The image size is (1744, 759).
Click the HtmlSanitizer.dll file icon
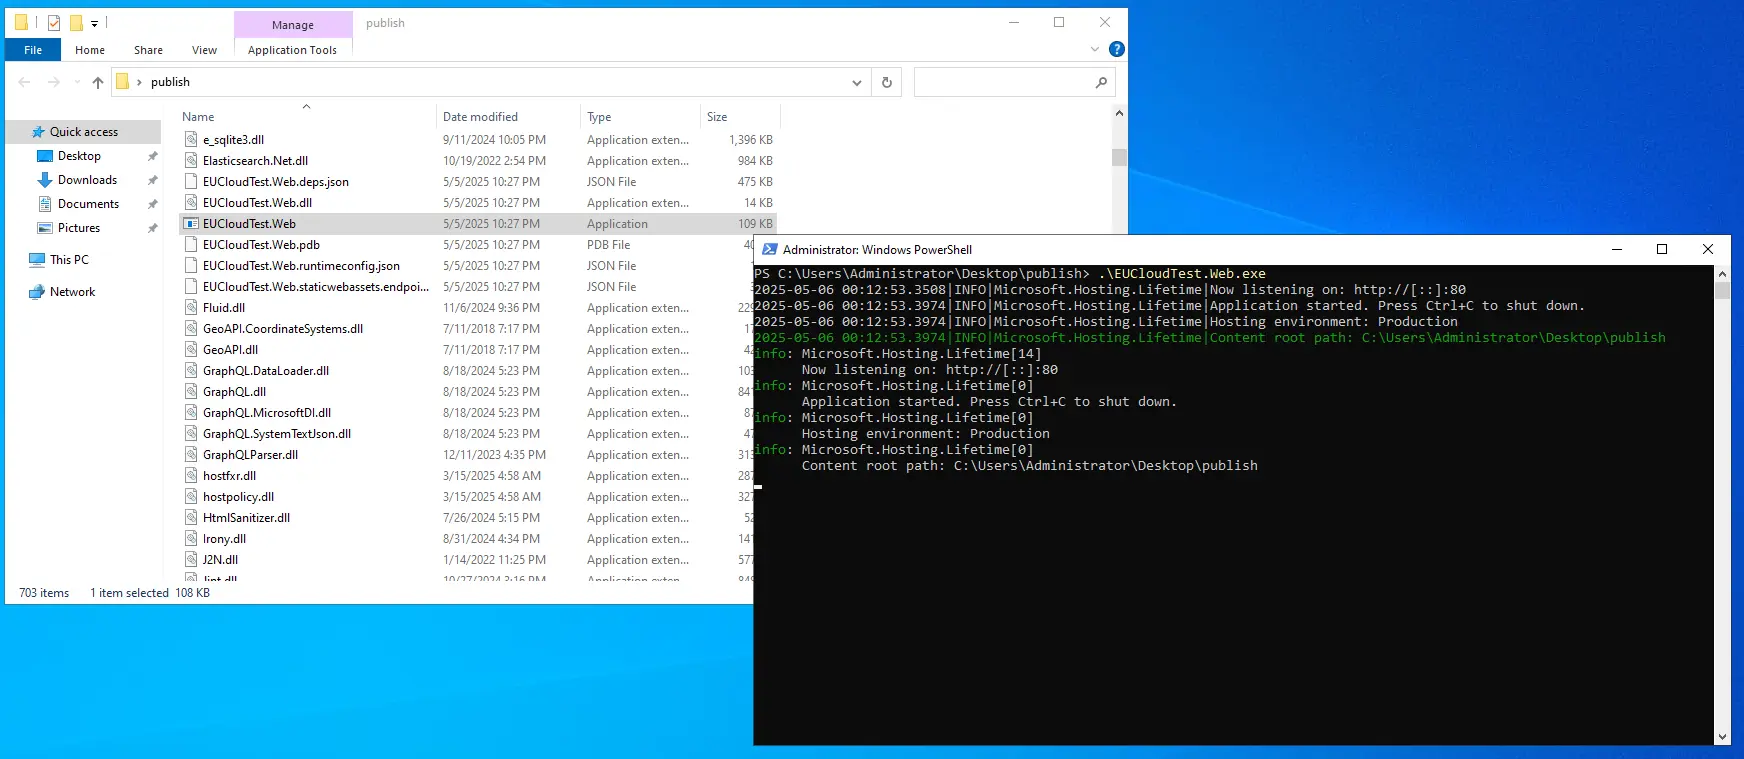tap(191, 518)
